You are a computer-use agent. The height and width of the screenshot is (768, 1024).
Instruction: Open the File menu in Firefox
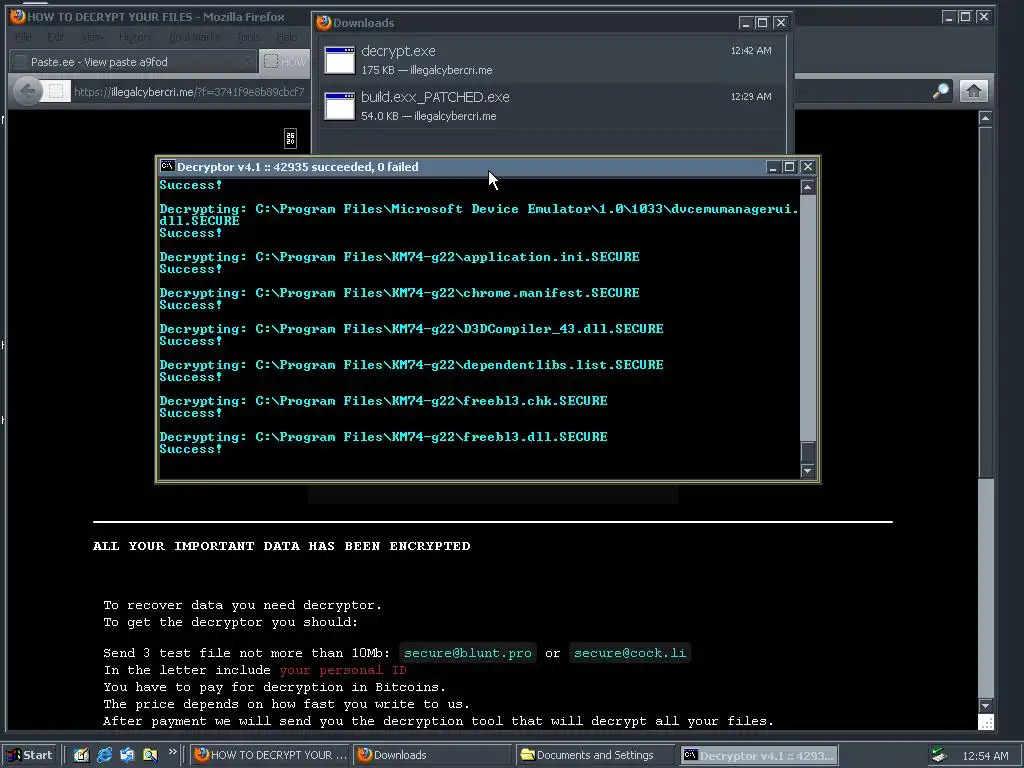point(24,37)
